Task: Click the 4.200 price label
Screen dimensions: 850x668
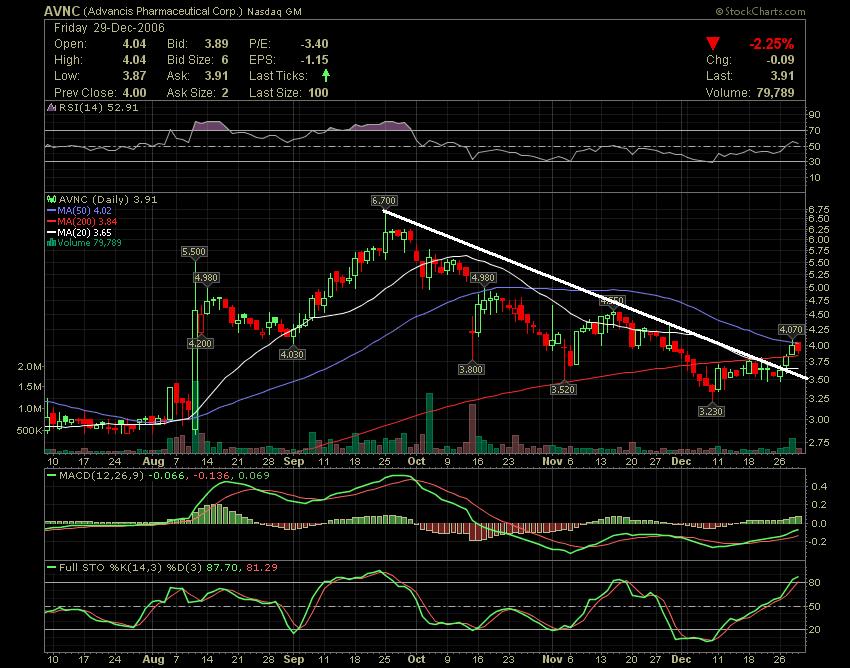Action: [200, 343]
